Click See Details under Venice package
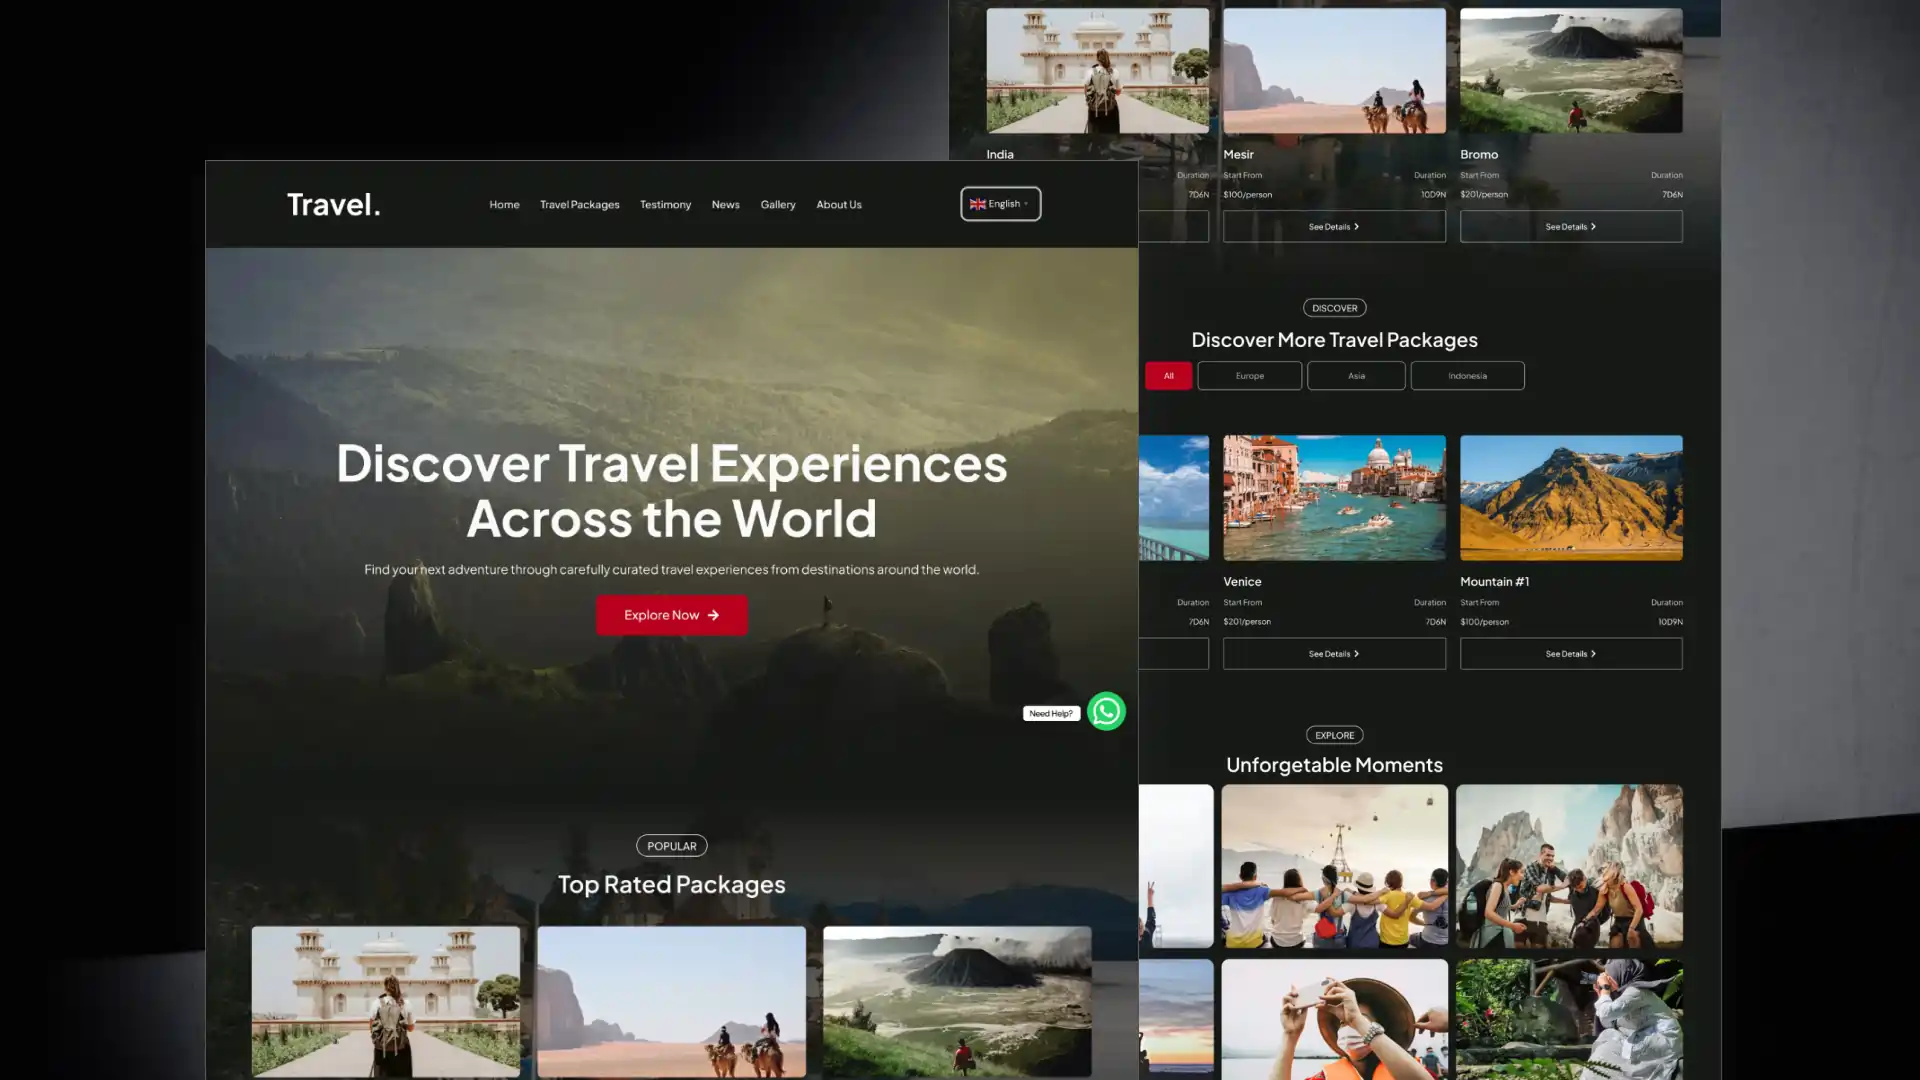1920x1080 pixels. 1333,654
